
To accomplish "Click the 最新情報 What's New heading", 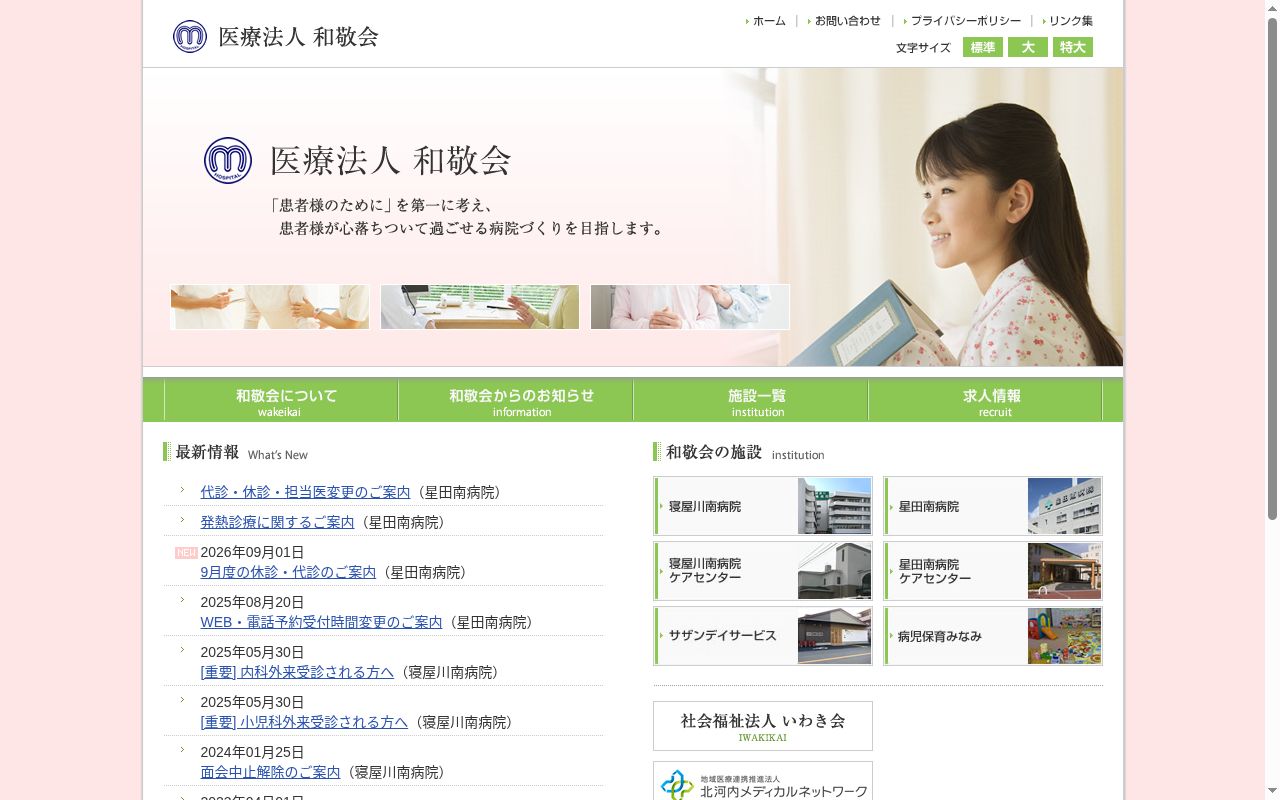I will [x=236, y=453].
